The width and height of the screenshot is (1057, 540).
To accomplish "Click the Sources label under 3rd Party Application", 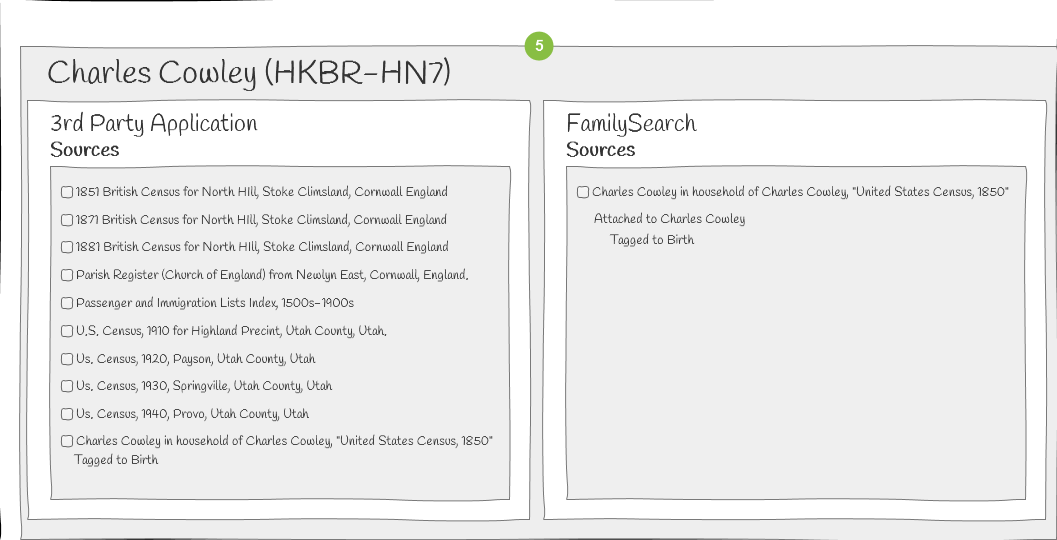I will click(85, 150).
